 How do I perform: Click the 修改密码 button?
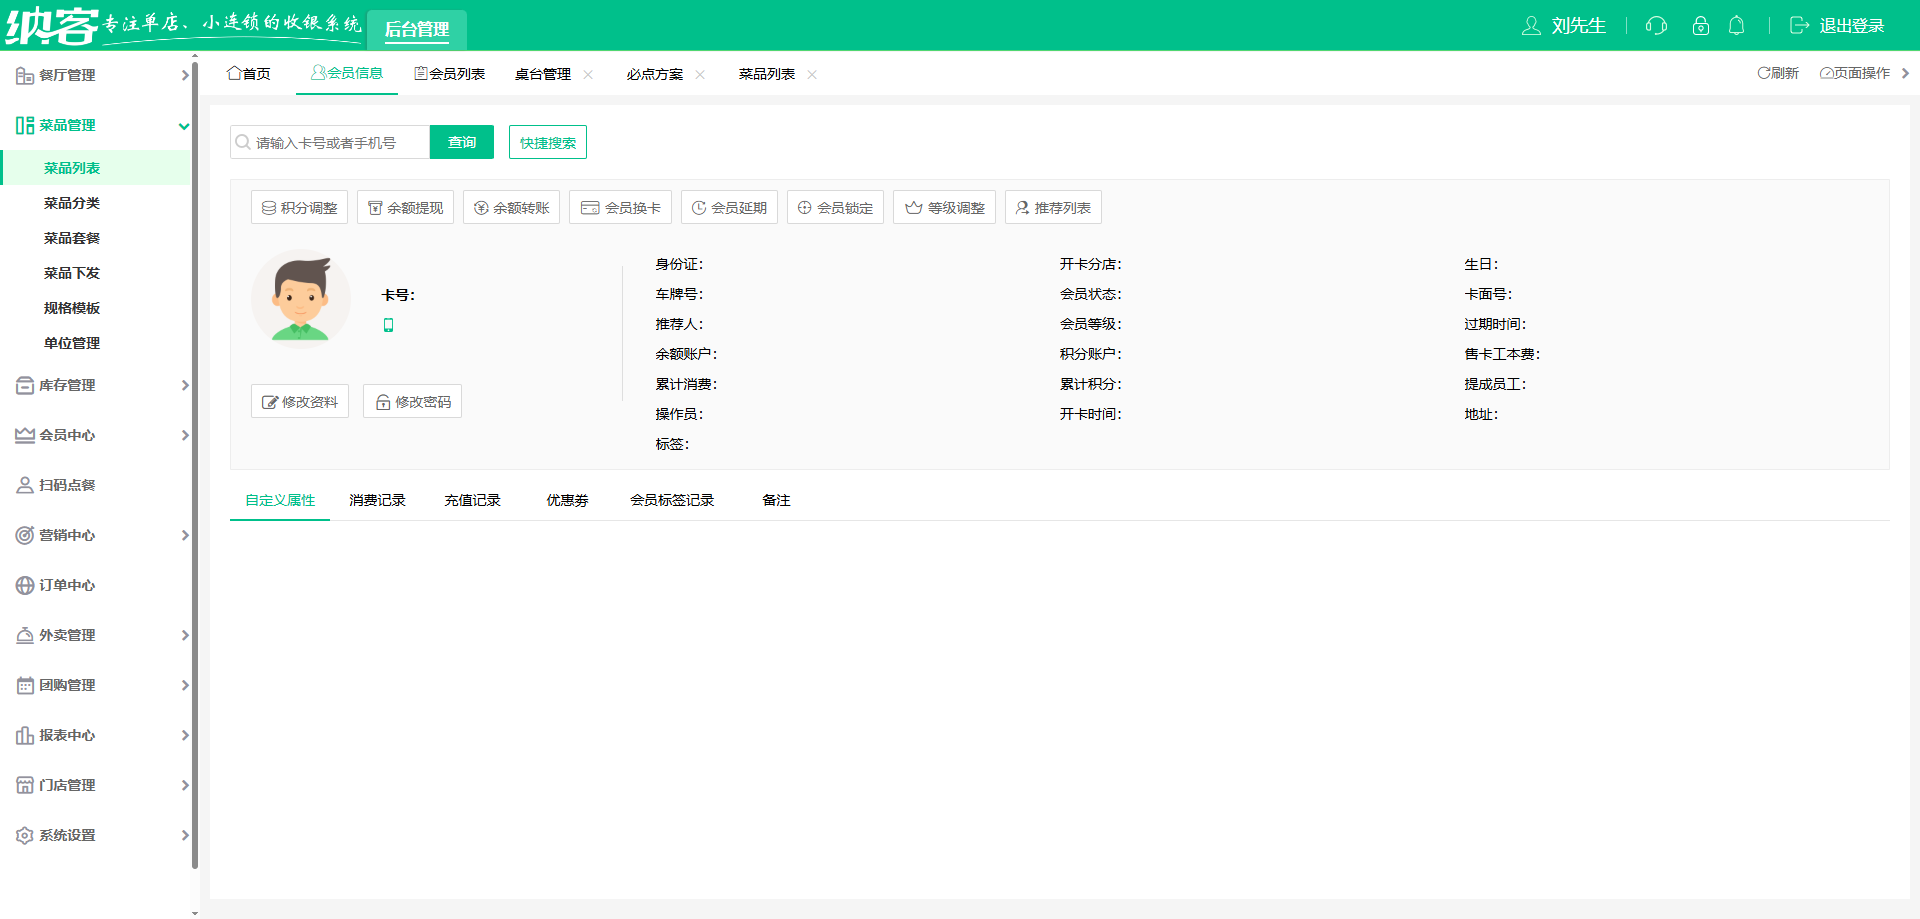coord(412,401)
